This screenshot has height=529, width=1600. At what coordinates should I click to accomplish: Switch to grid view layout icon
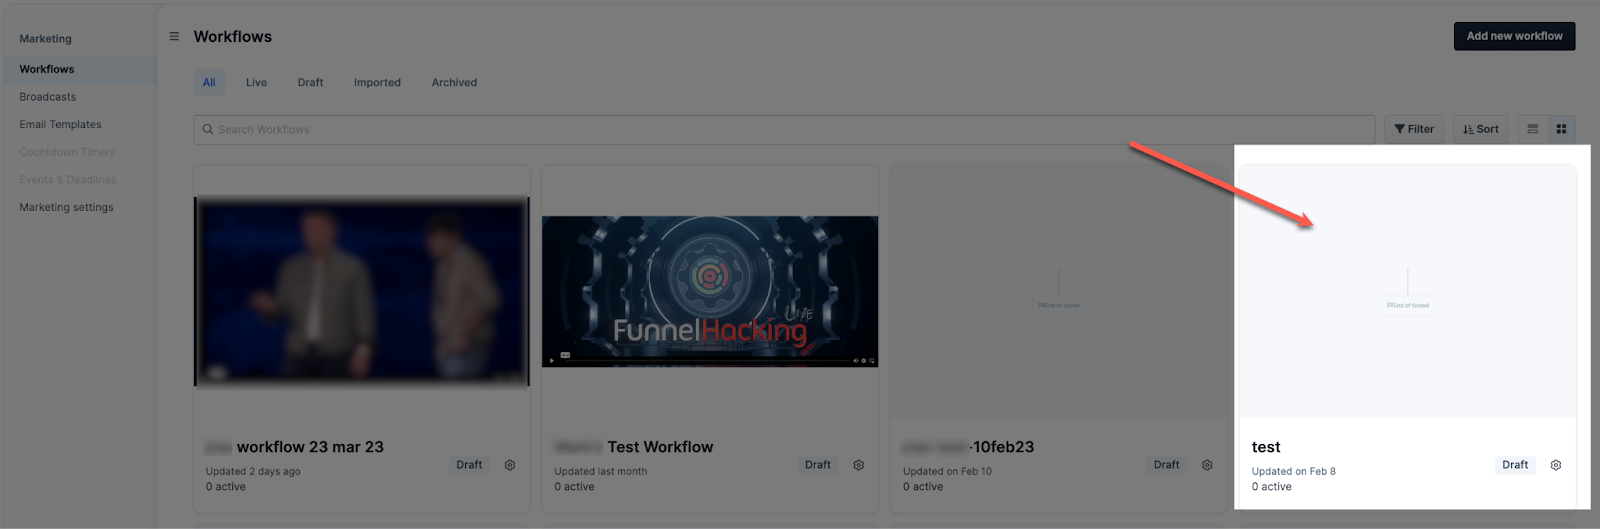(1561, 129)
